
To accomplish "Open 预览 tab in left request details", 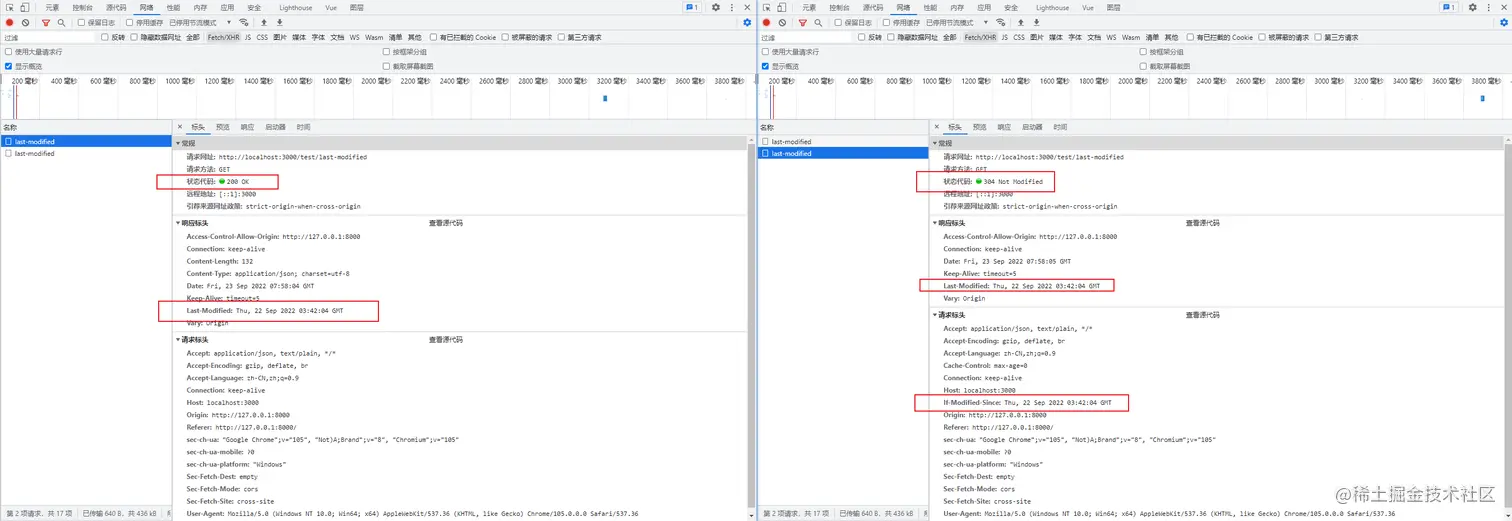I will 223,127.
